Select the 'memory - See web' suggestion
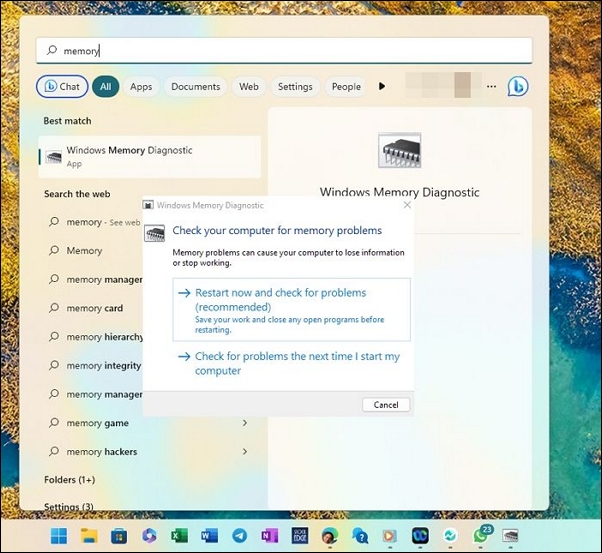The width and height of the screenshot is (602, 553). (x=94, y=222)
